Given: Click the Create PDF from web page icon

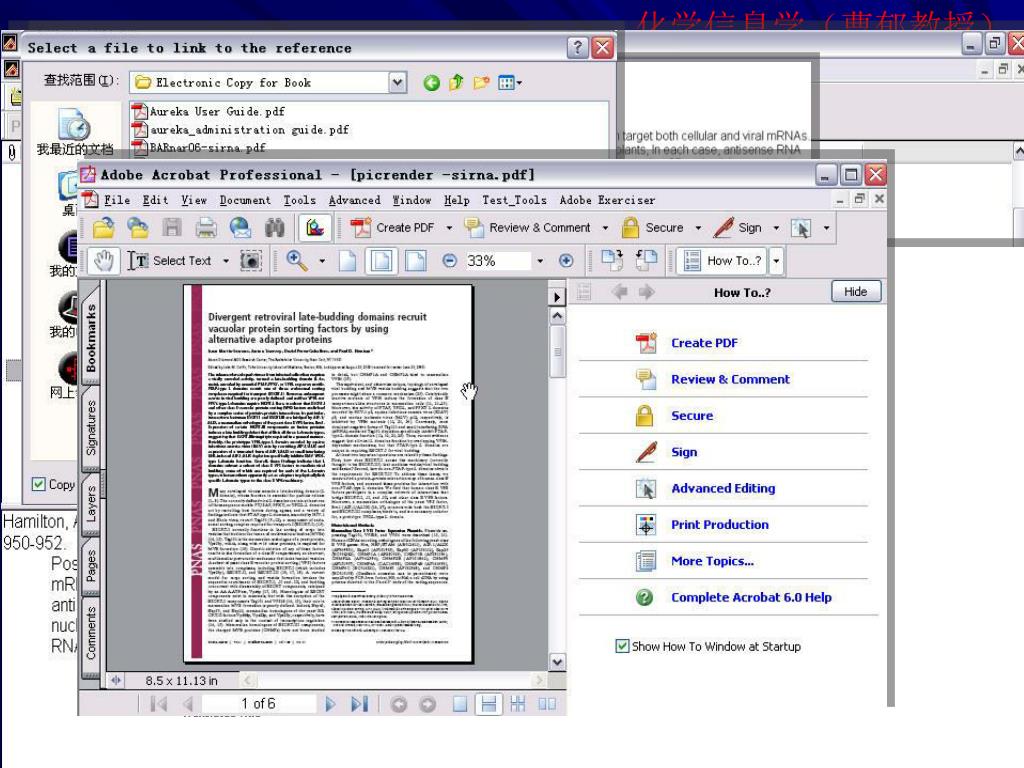Looking at the screenshot, I should point(137,227).
